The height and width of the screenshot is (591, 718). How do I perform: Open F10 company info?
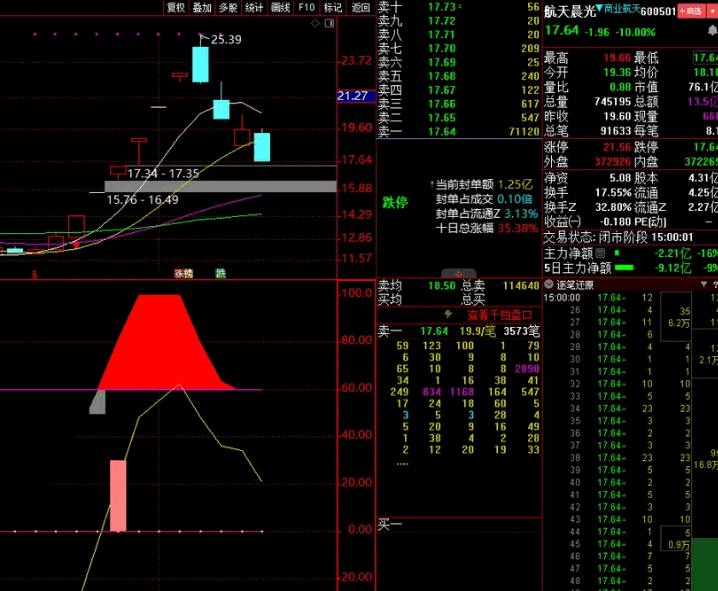[x=306, y=7]
